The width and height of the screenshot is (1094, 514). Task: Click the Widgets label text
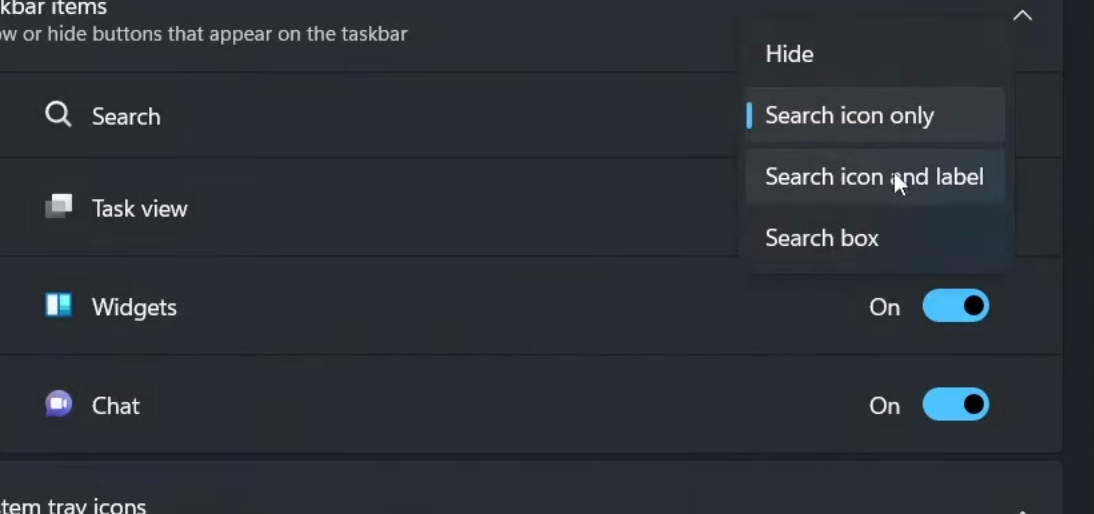[x=134, y=307]
